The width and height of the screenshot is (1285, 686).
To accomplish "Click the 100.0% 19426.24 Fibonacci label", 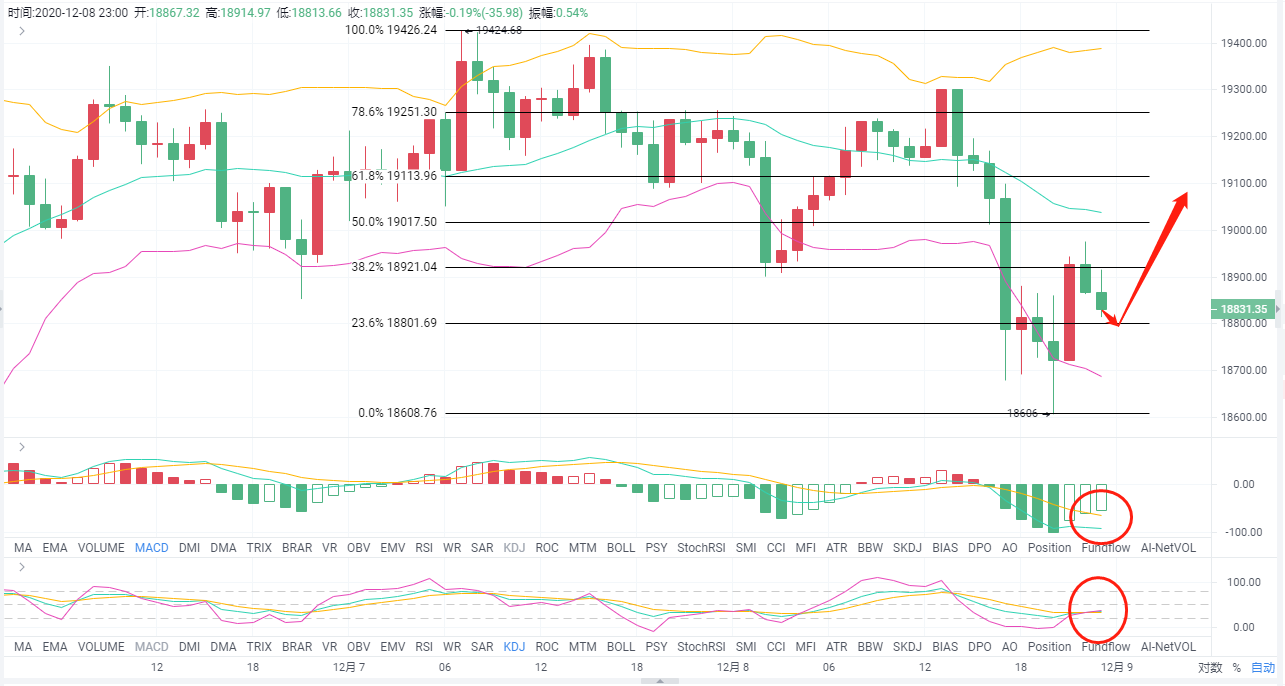I will point(392,31).
